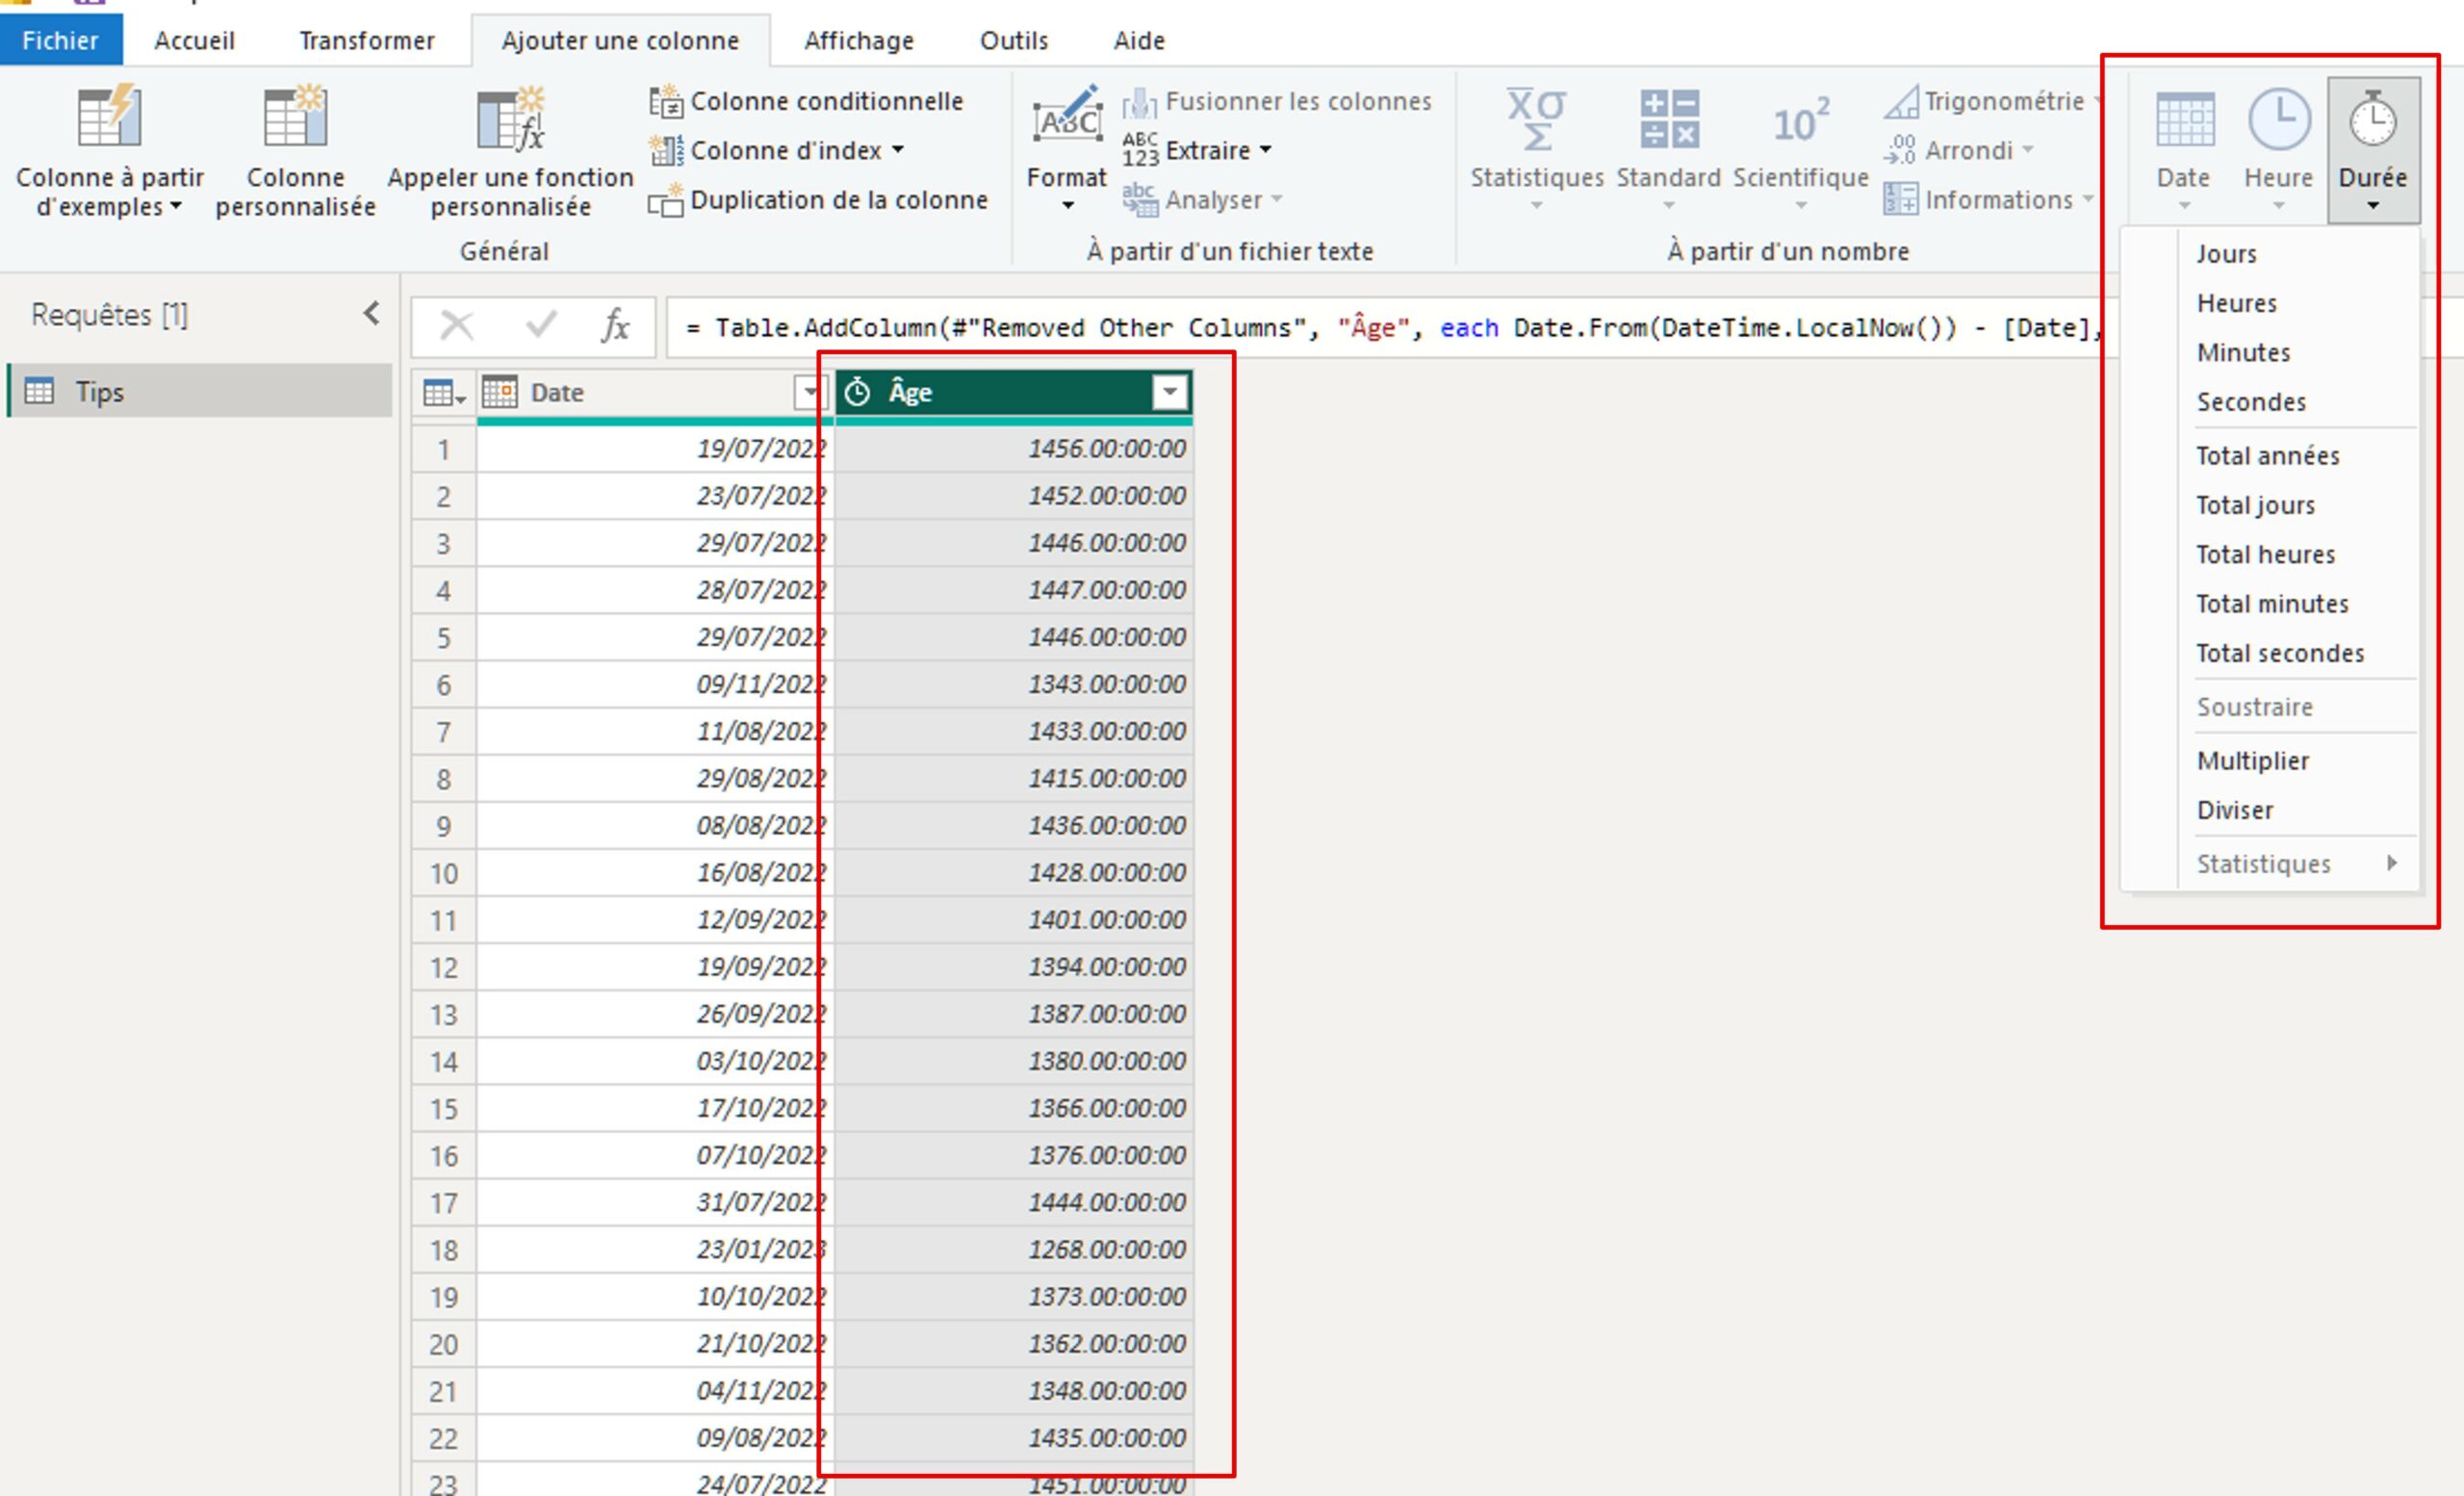Cancel formula with the X icon
2464x1496 pixels.
[457, 325]
